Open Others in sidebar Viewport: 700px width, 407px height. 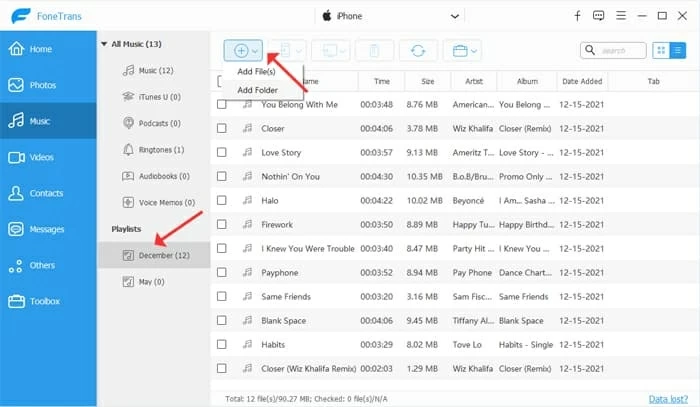48,265
